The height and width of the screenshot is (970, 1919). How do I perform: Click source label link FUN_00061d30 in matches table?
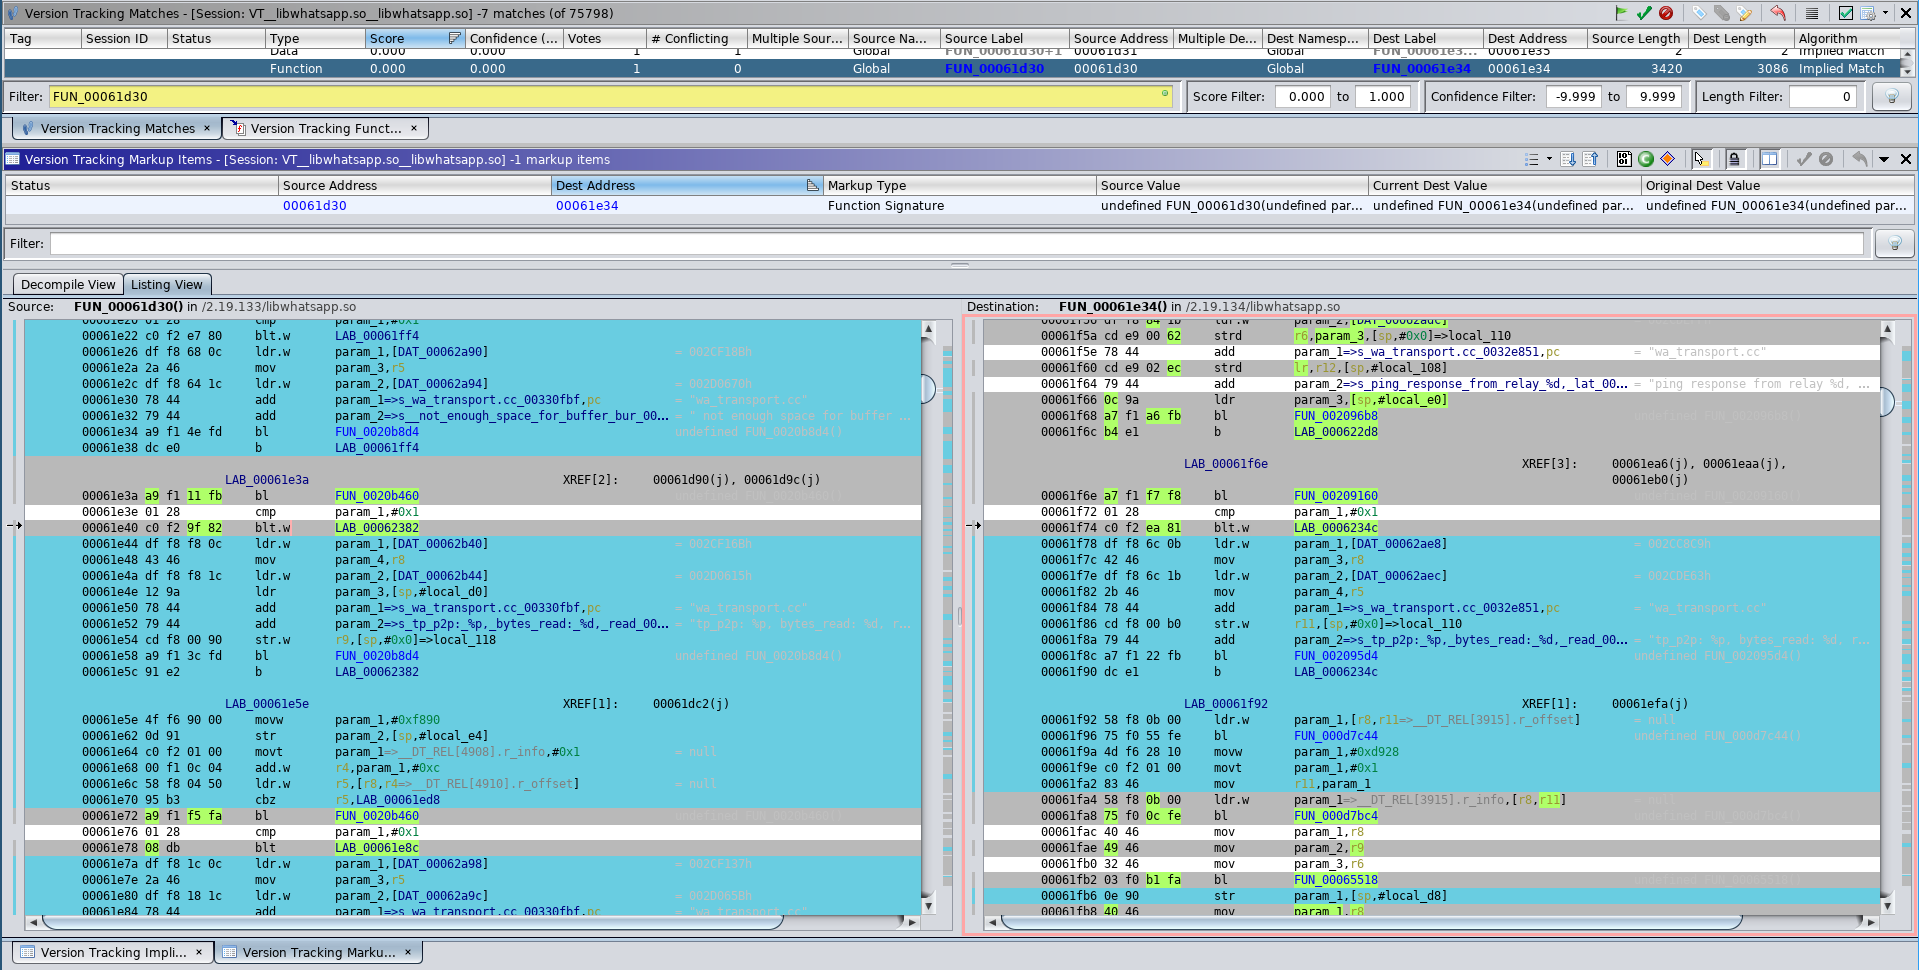(994, 69)
